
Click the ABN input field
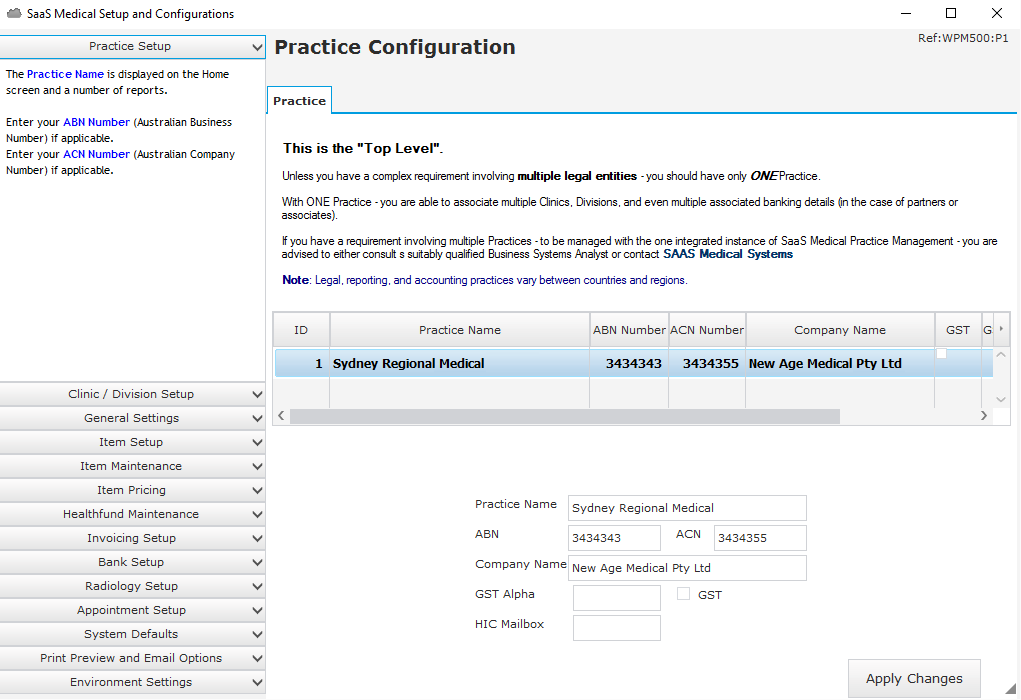(x=615, y=538)
